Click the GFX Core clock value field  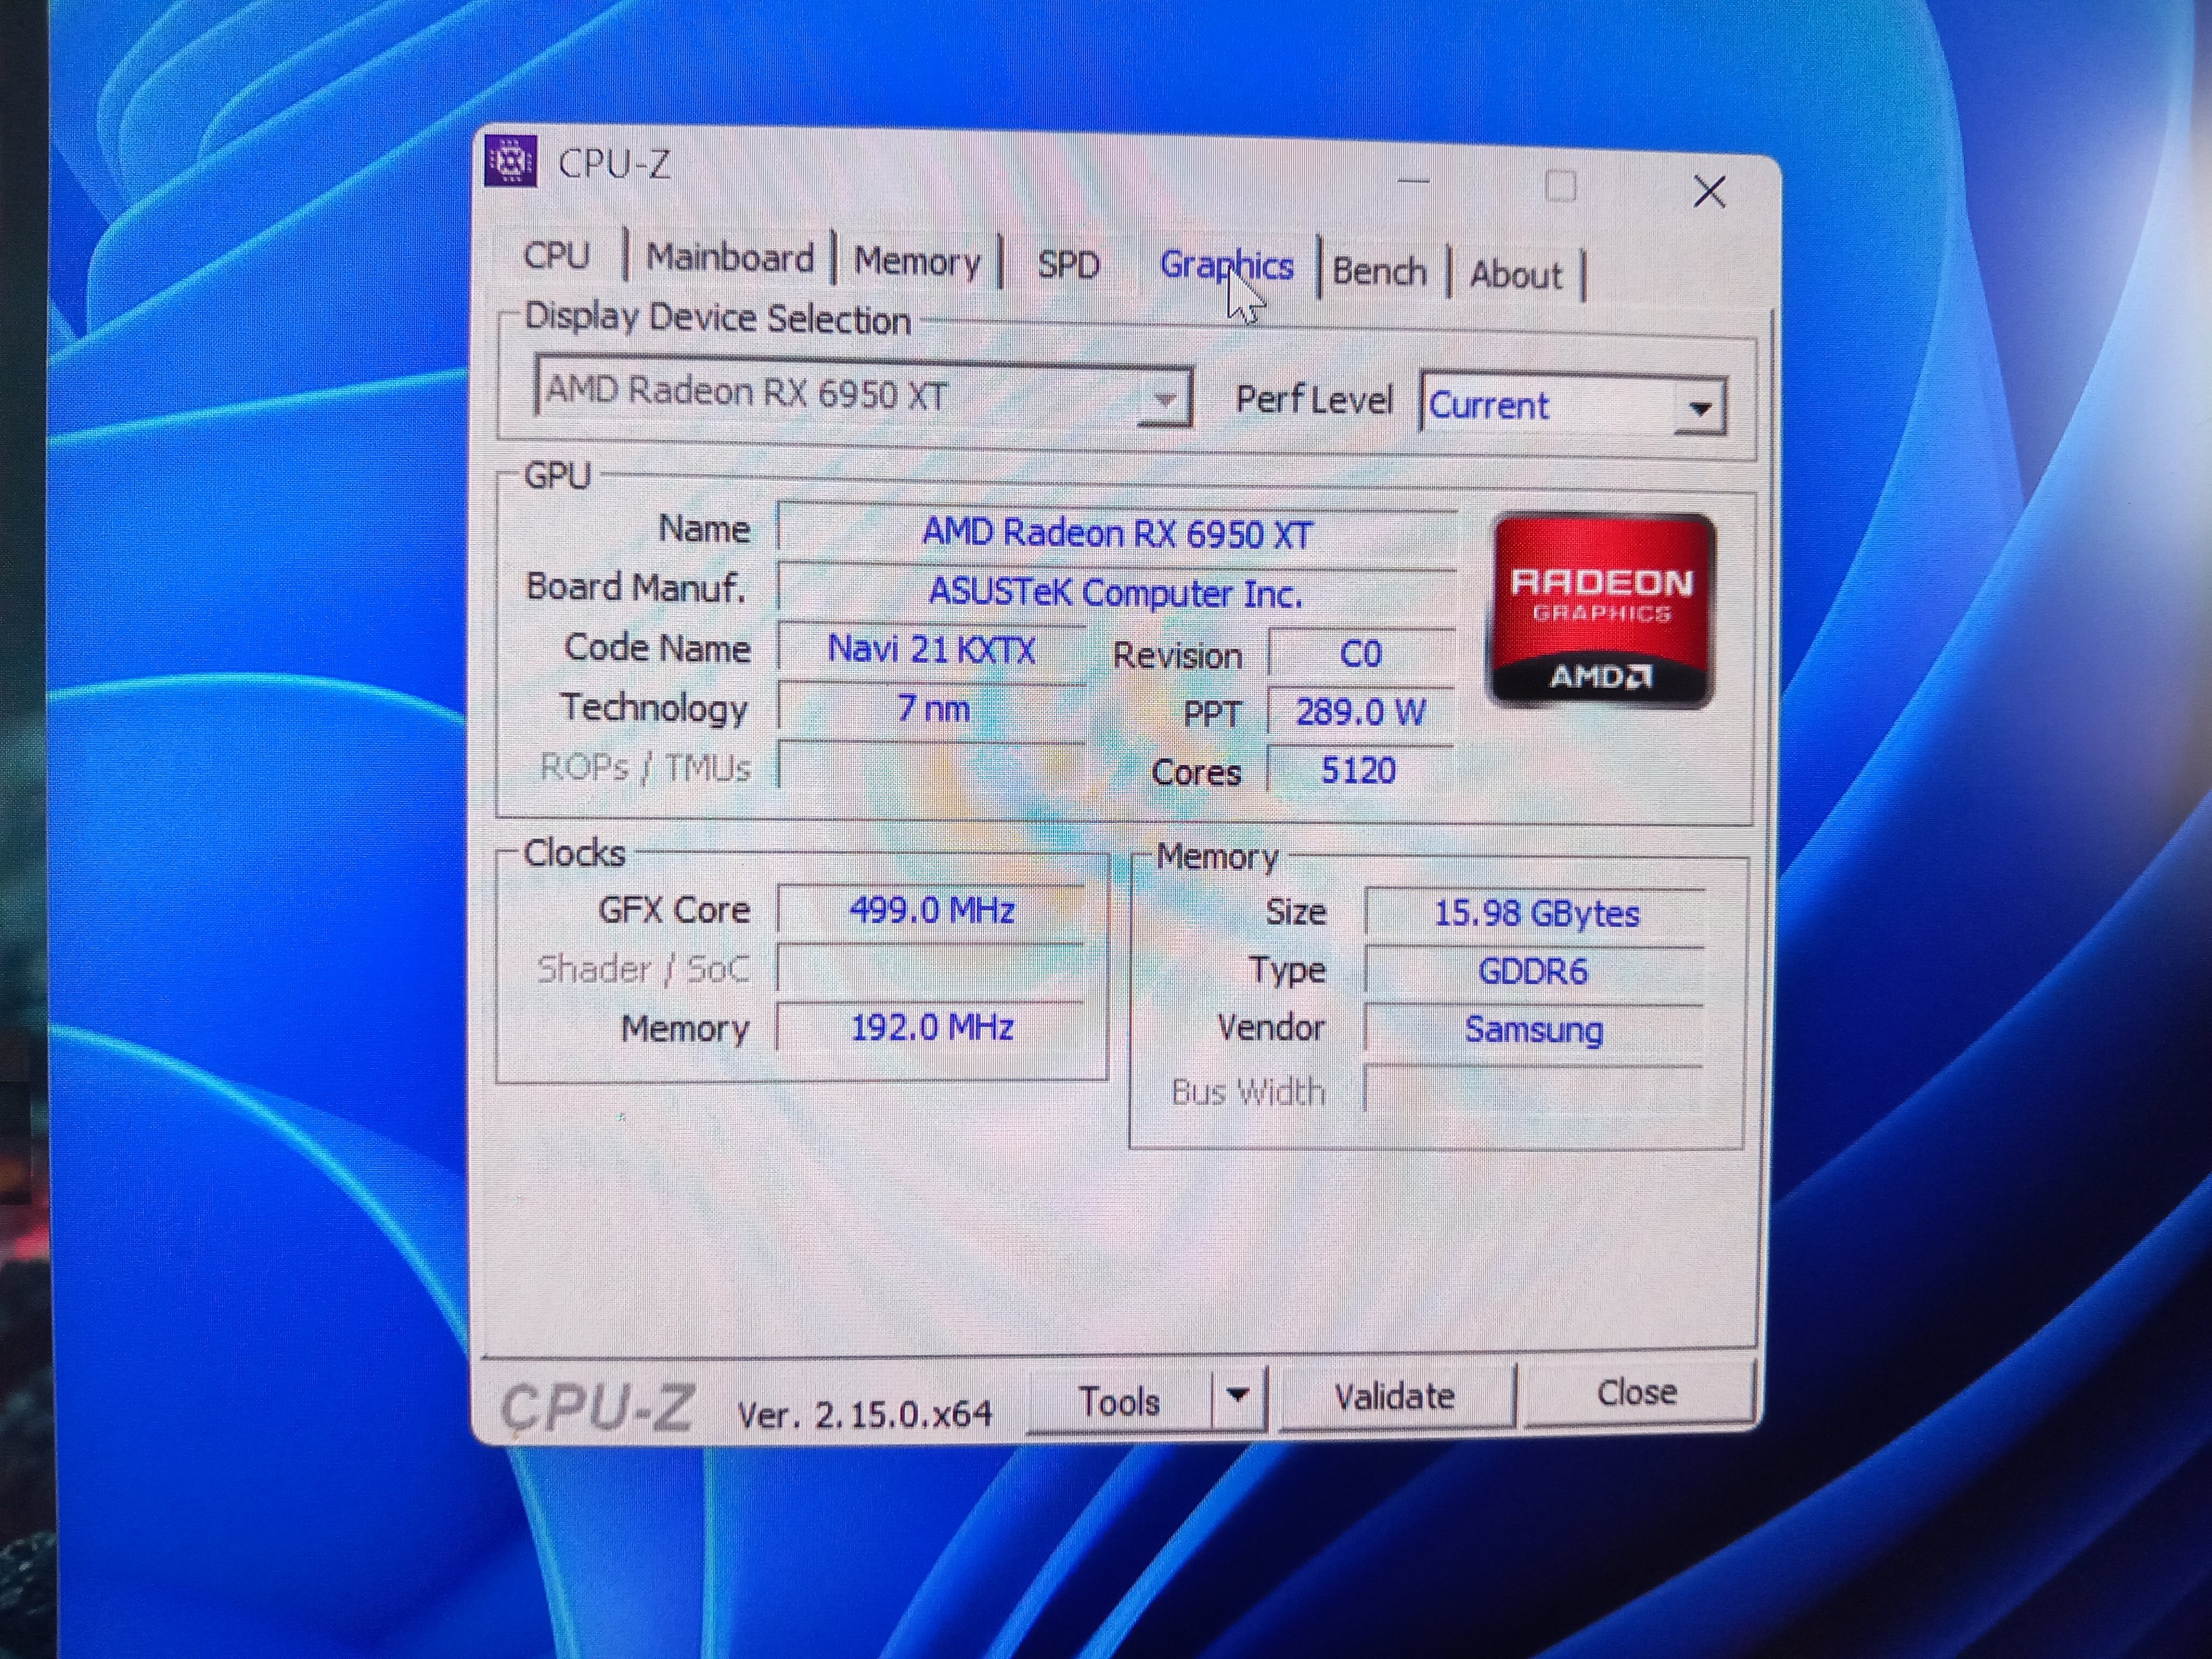click(931, 910)
